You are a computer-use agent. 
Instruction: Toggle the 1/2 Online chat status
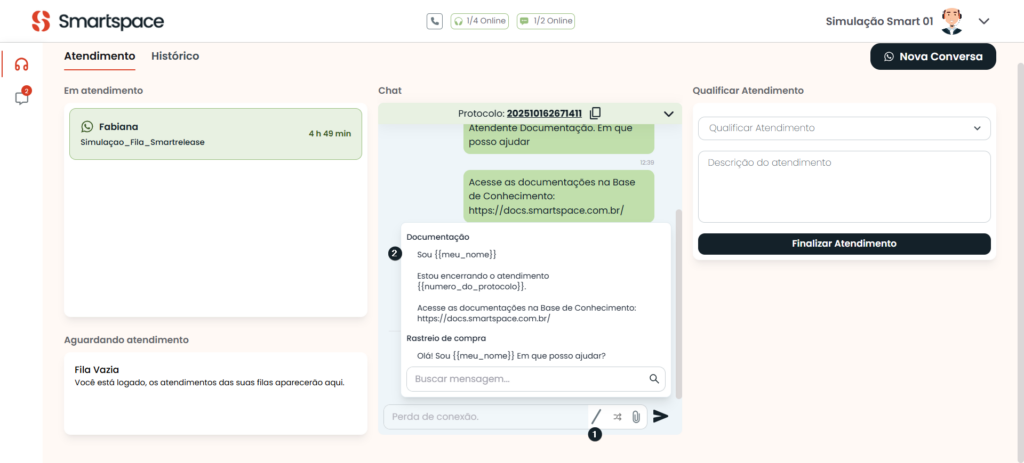[546, 21]
